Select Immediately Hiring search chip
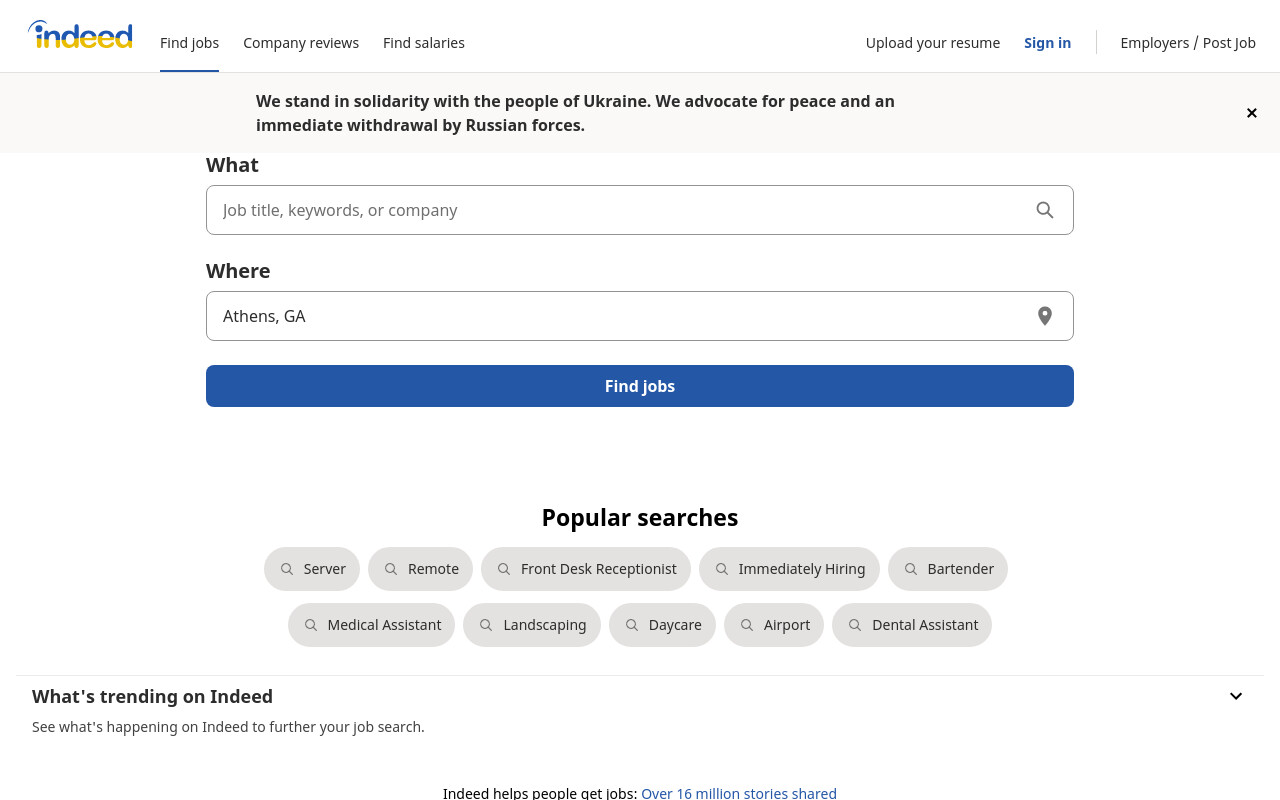This screenshot has height=800, width=1280. [x=789, y=569]
